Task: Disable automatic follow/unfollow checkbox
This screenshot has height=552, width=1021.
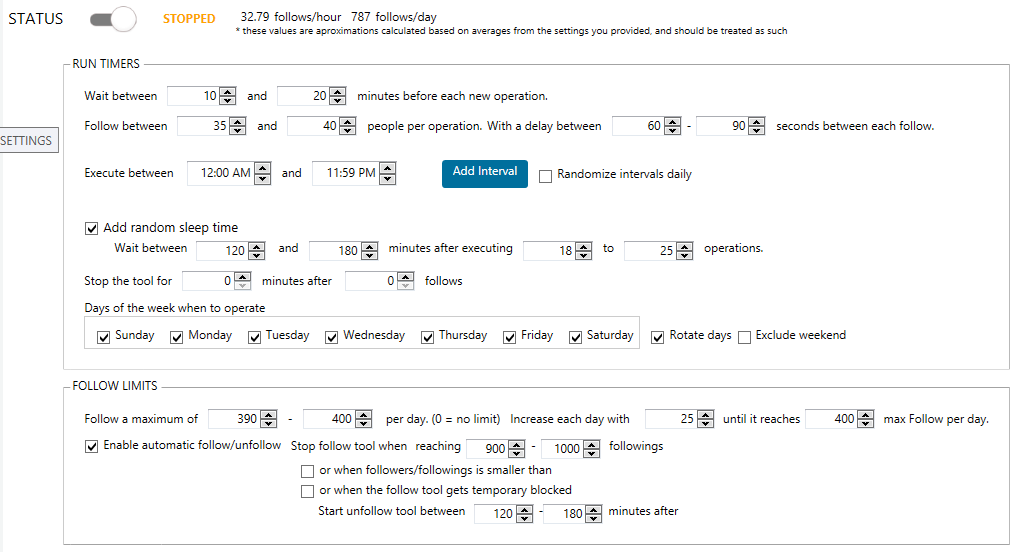Action: 92,447
